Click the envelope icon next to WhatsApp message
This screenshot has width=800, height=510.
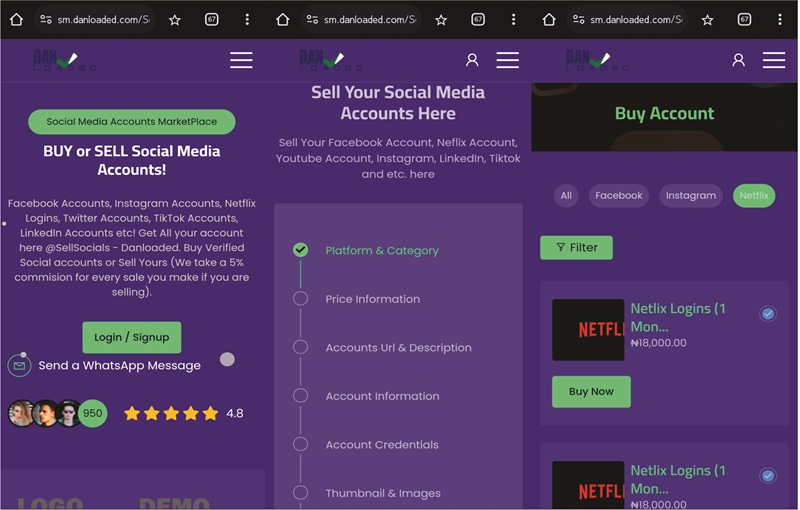point(19,366)
